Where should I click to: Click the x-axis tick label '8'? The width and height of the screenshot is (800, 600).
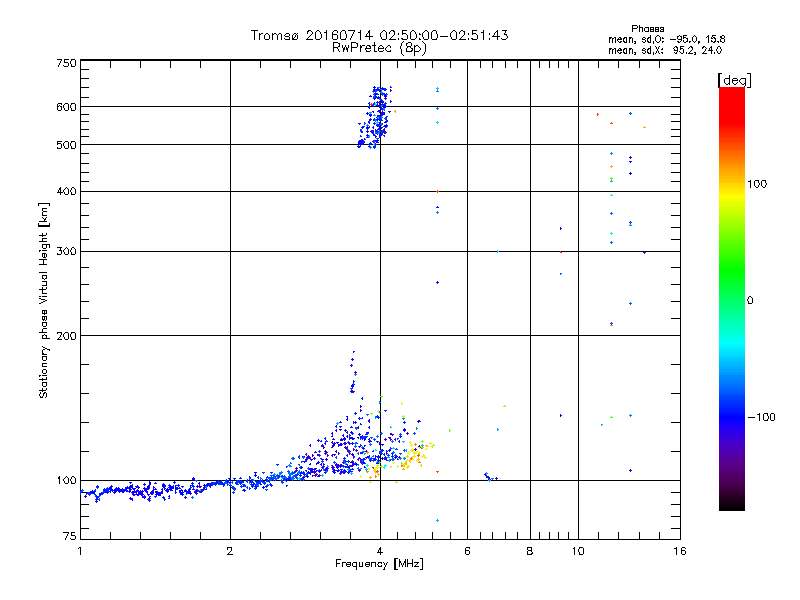click(530, 551)
